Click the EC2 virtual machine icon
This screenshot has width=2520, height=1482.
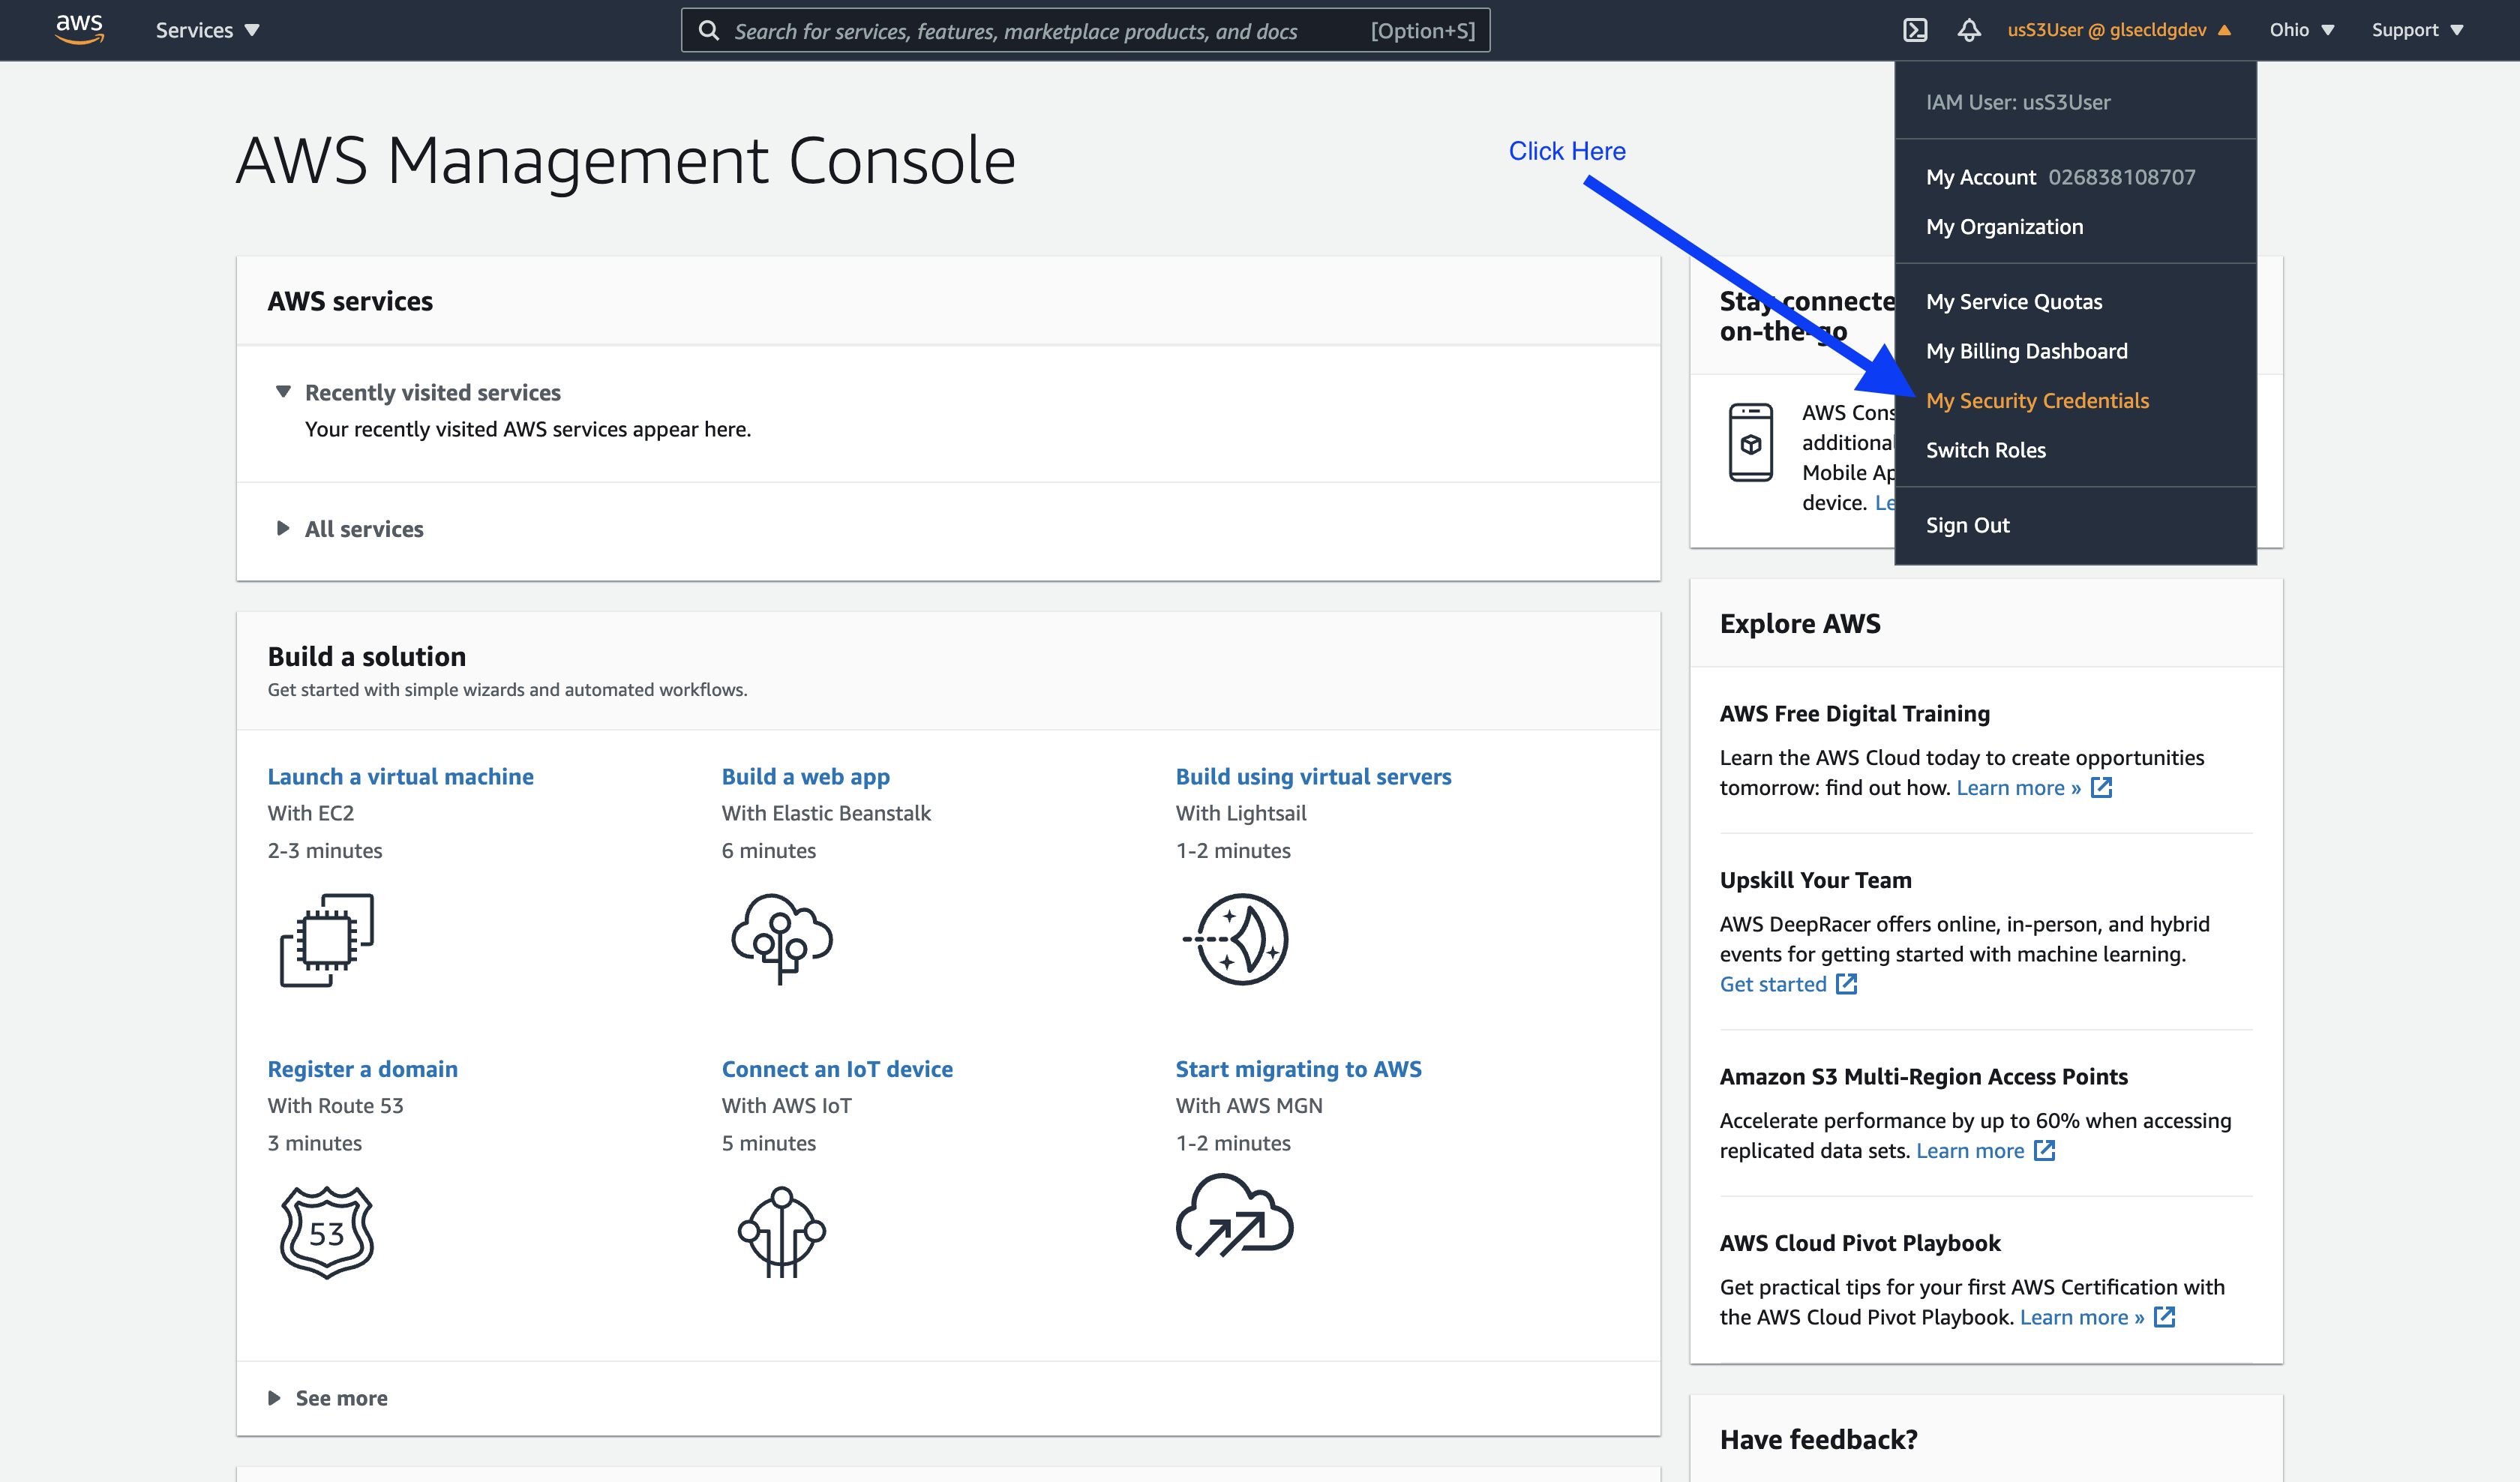tap(327, 940)
